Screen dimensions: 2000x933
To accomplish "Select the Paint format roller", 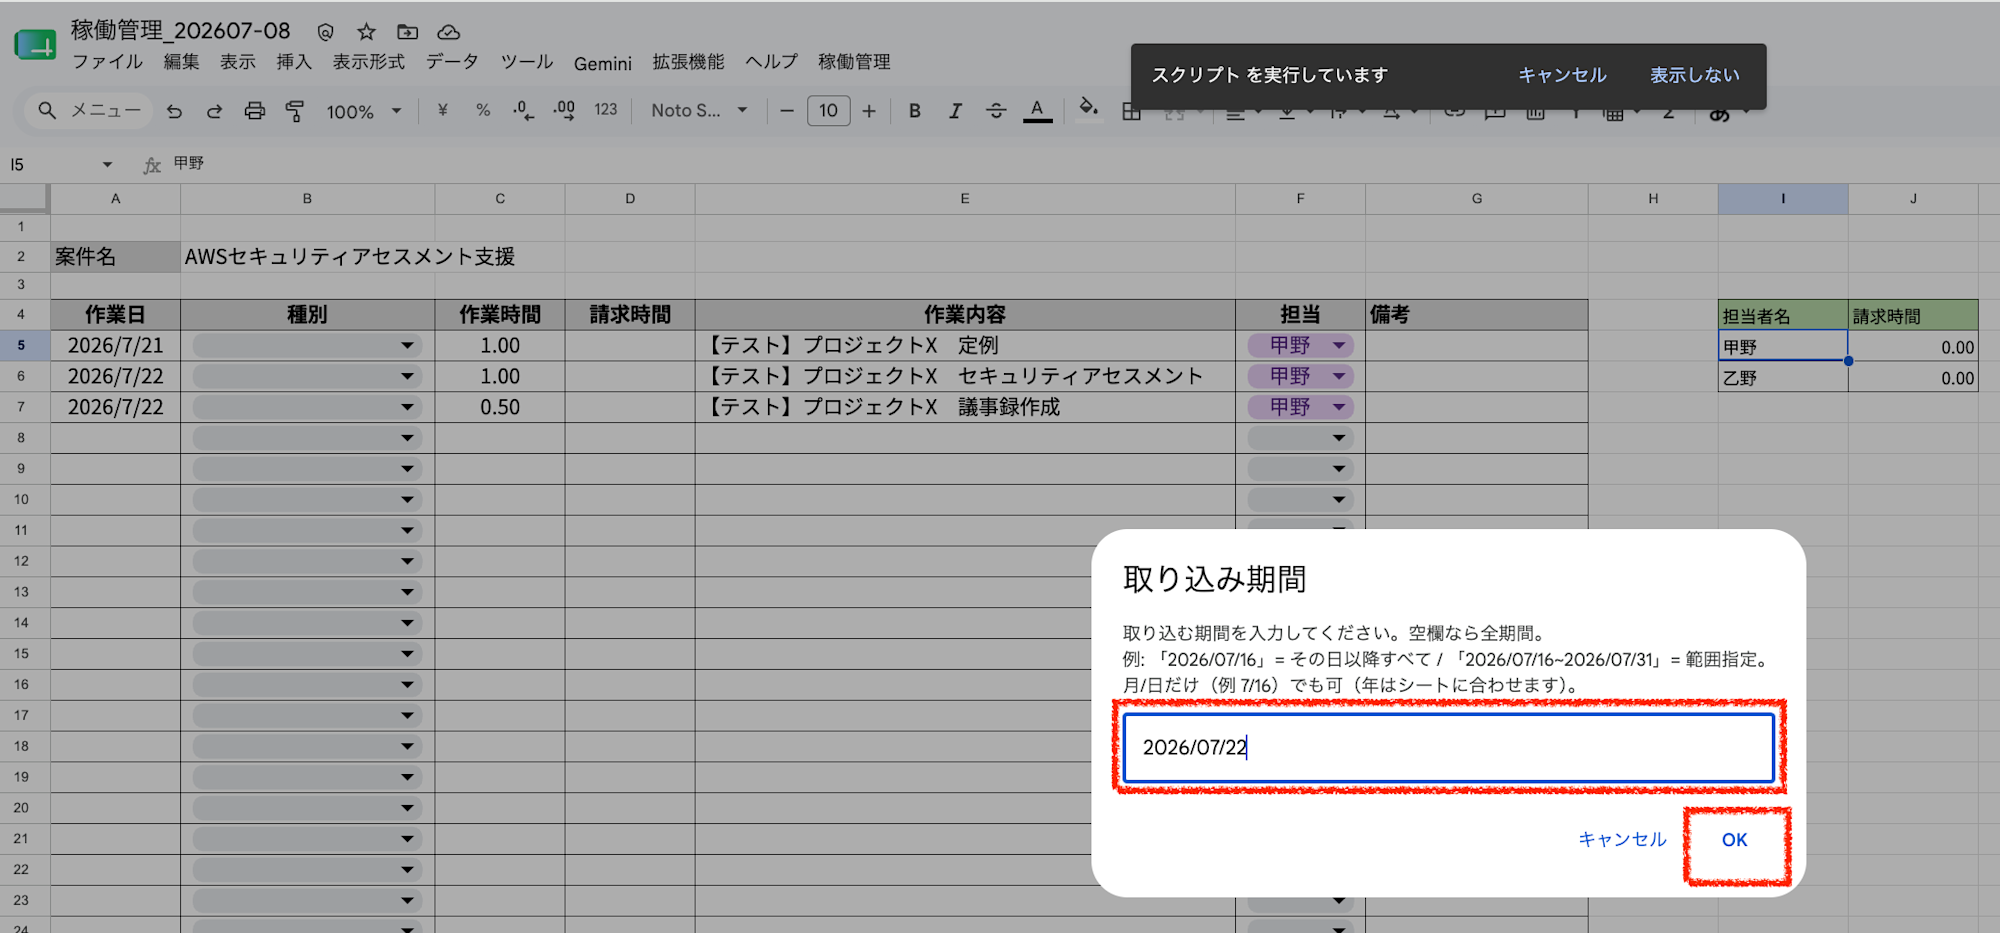I will (295, 111).
